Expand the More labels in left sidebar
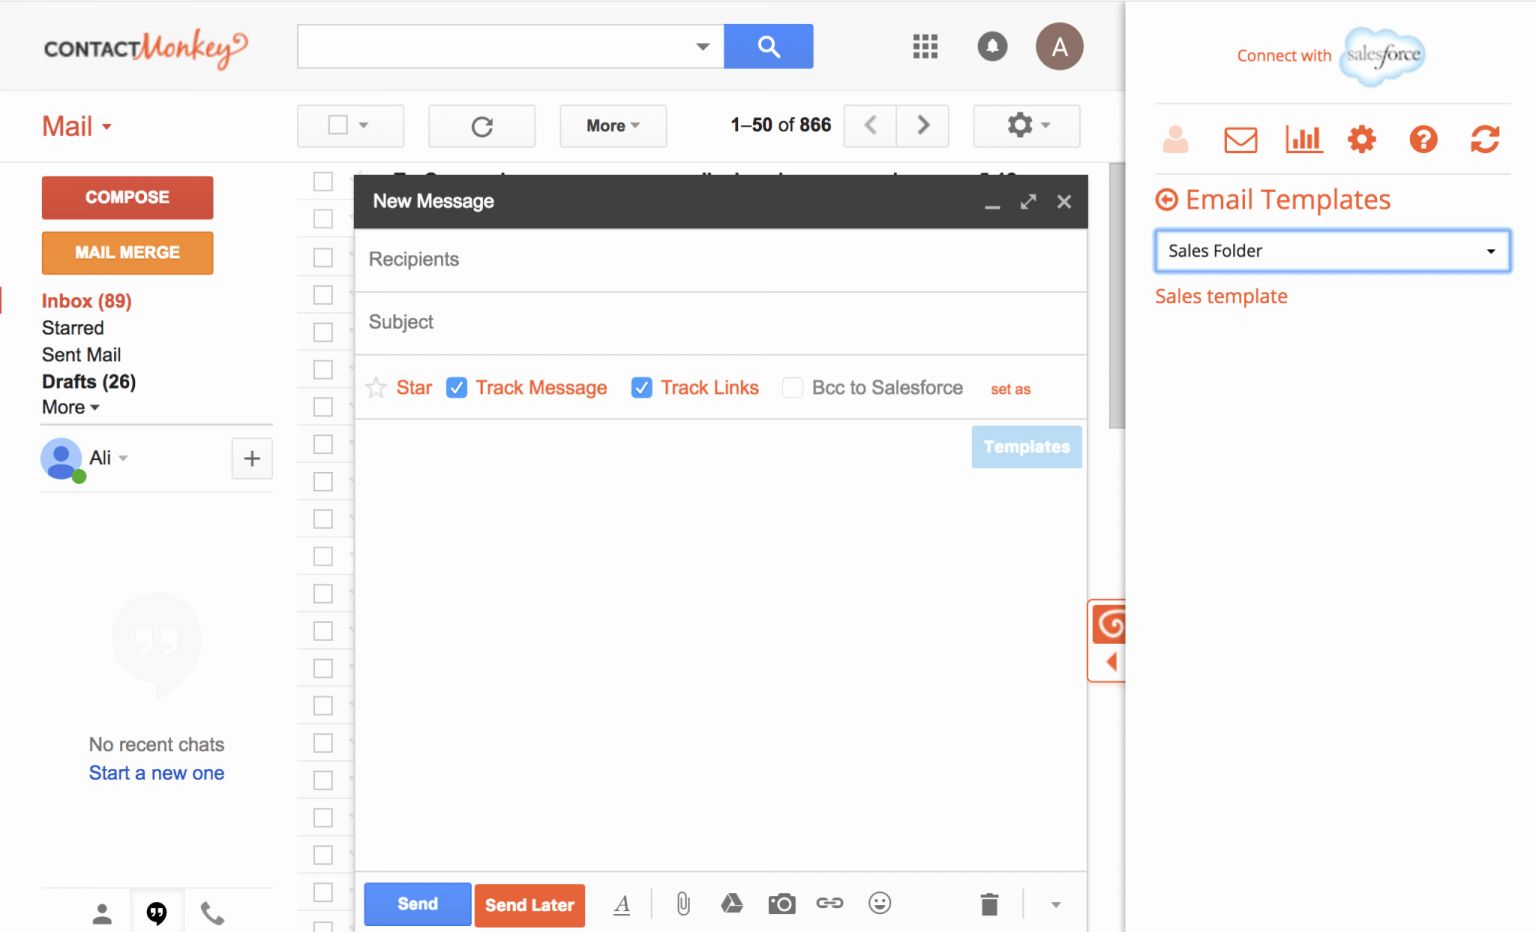Image resolution: width=1536 pixels, height=932 pixels. (x=70, y=407)
